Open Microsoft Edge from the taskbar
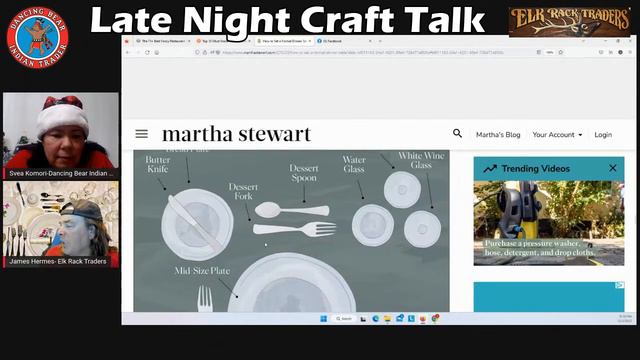Viewport: 640px width, 360px height. click(x=376, y=319)
